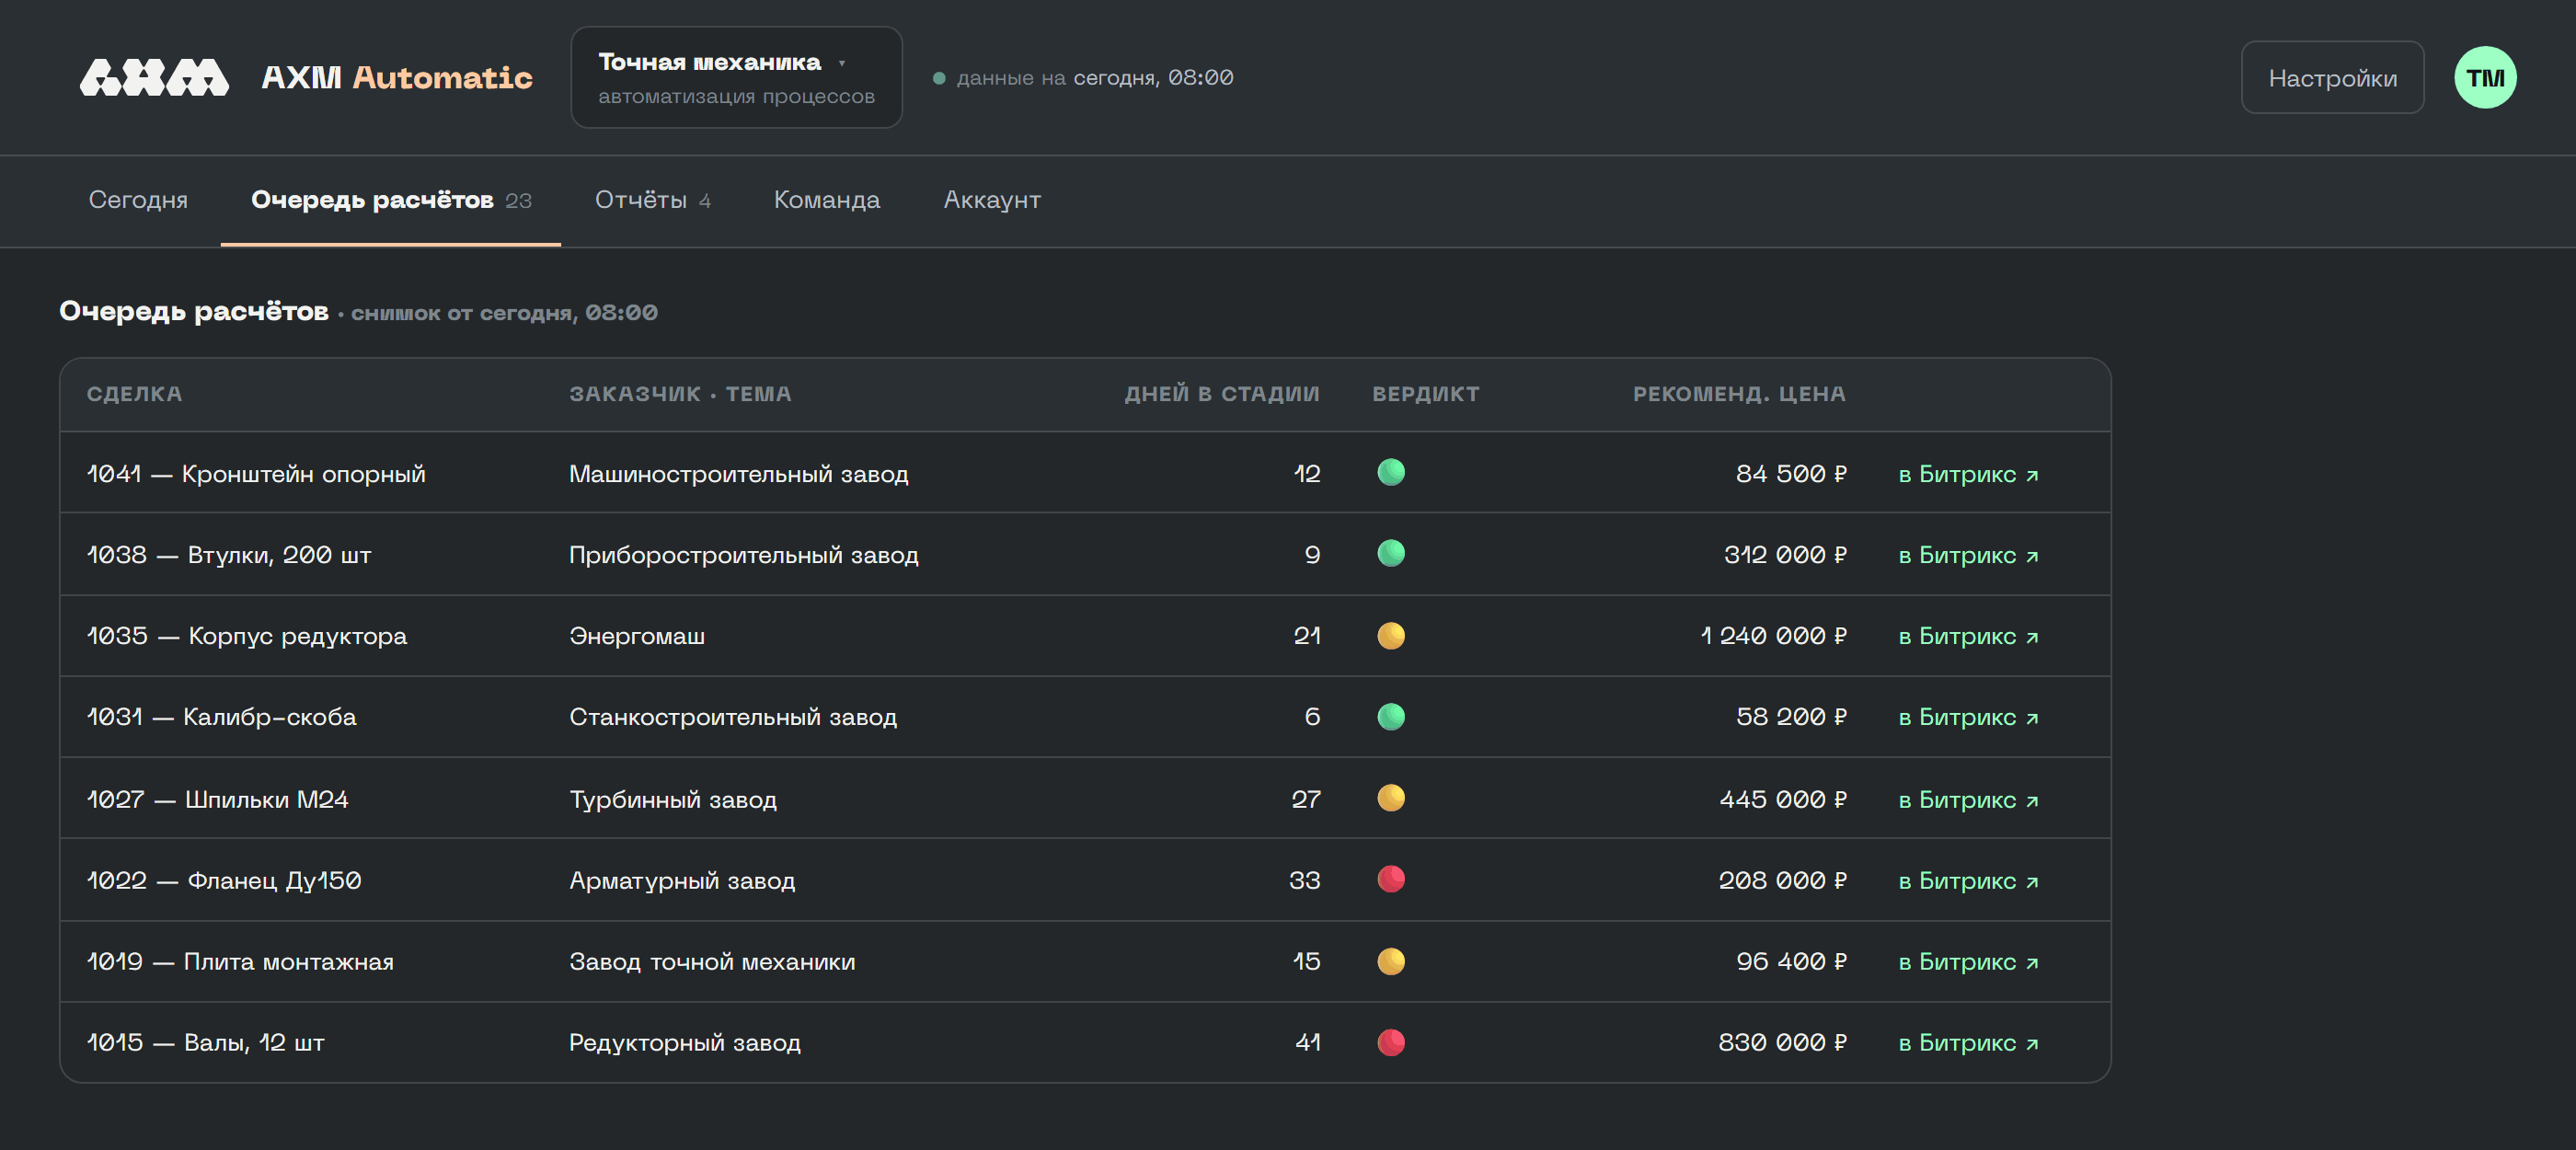Select the Очередь расчётов tab
This screenshot has width=2576, height=1150.
(391, 200)
